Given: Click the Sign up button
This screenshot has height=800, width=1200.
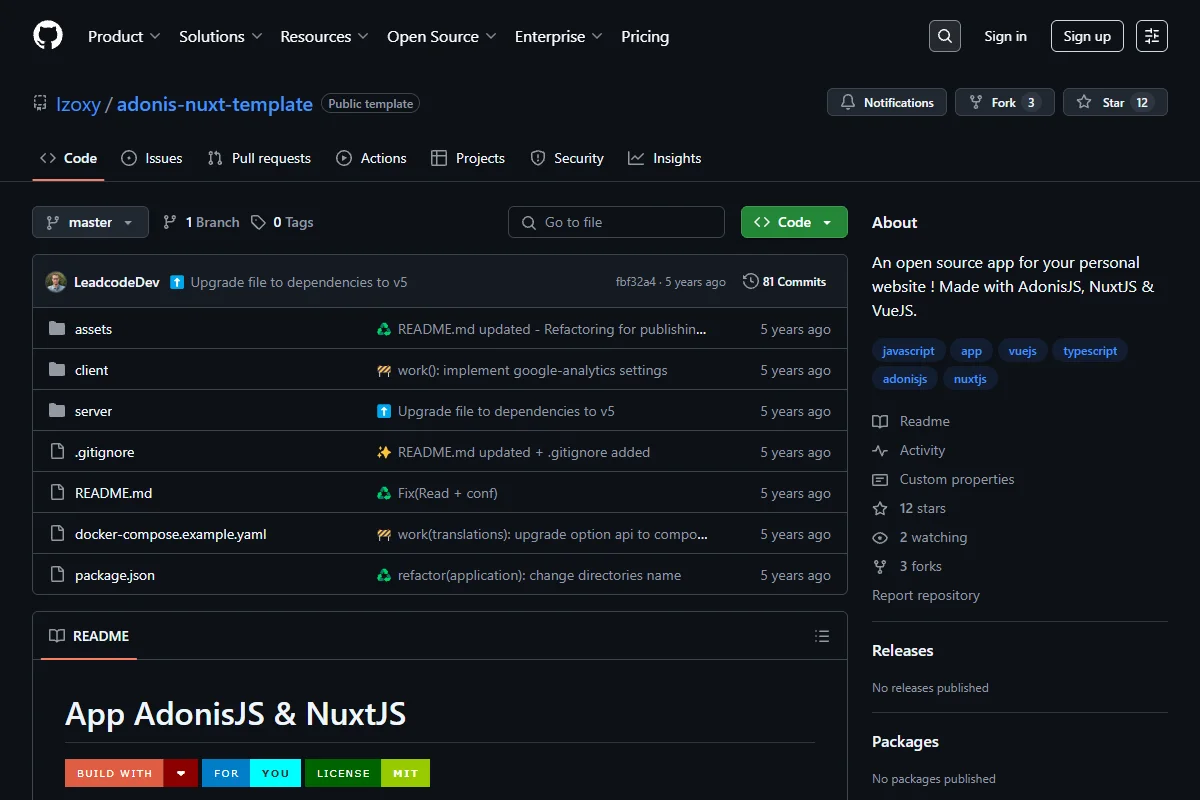Looking at the screenshot, I should coord(1087,36).
